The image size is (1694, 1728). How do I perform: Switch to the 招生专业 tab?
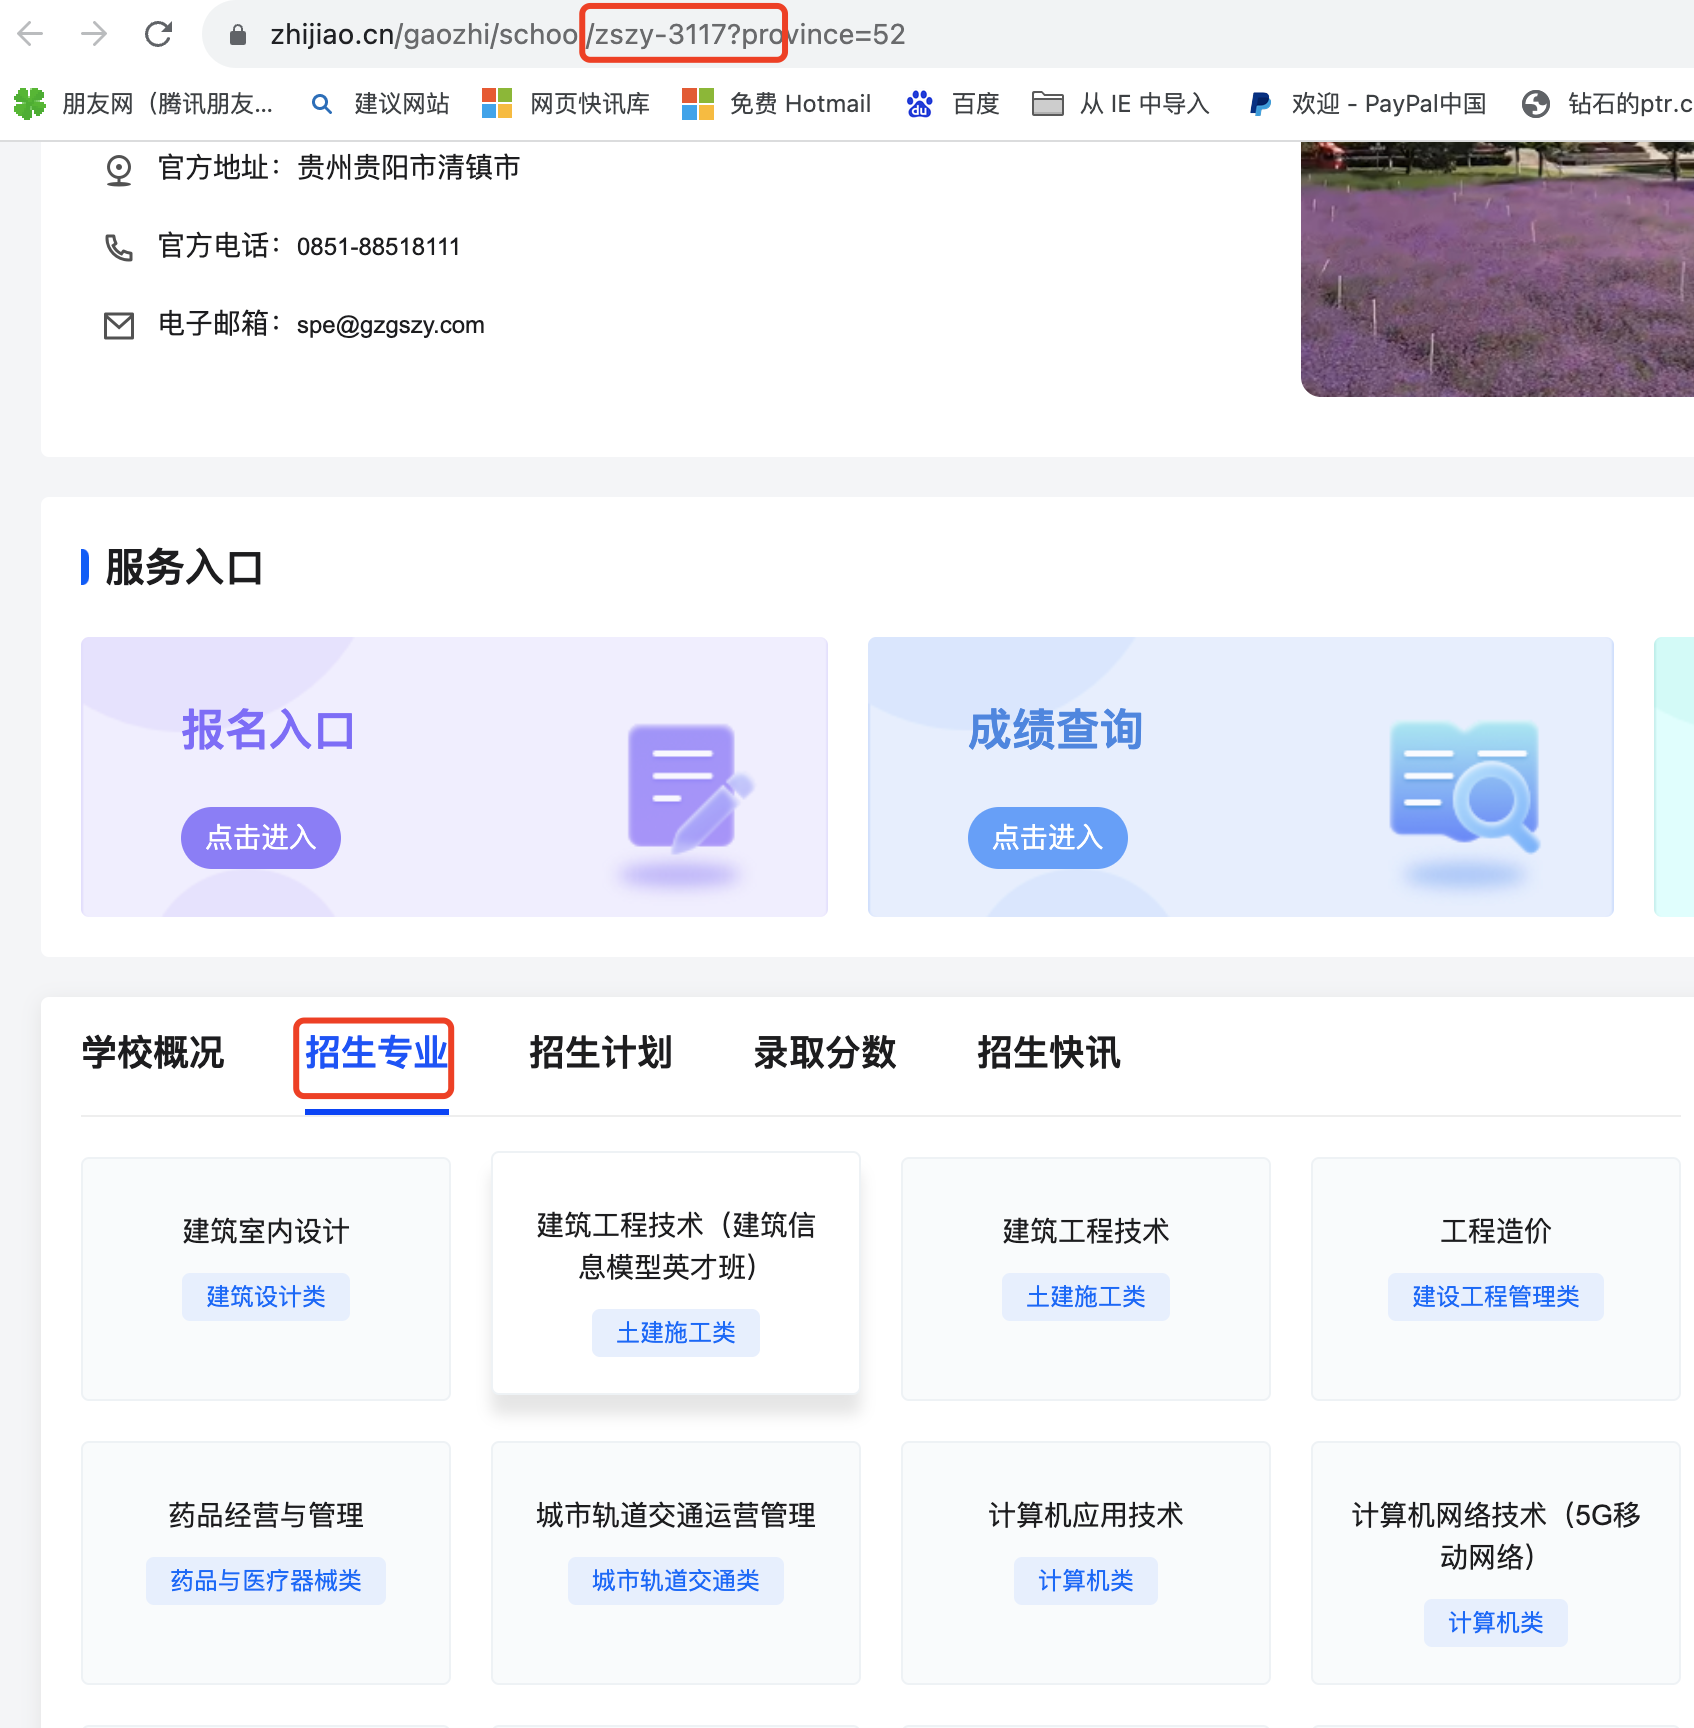(x=377, y=1053)
